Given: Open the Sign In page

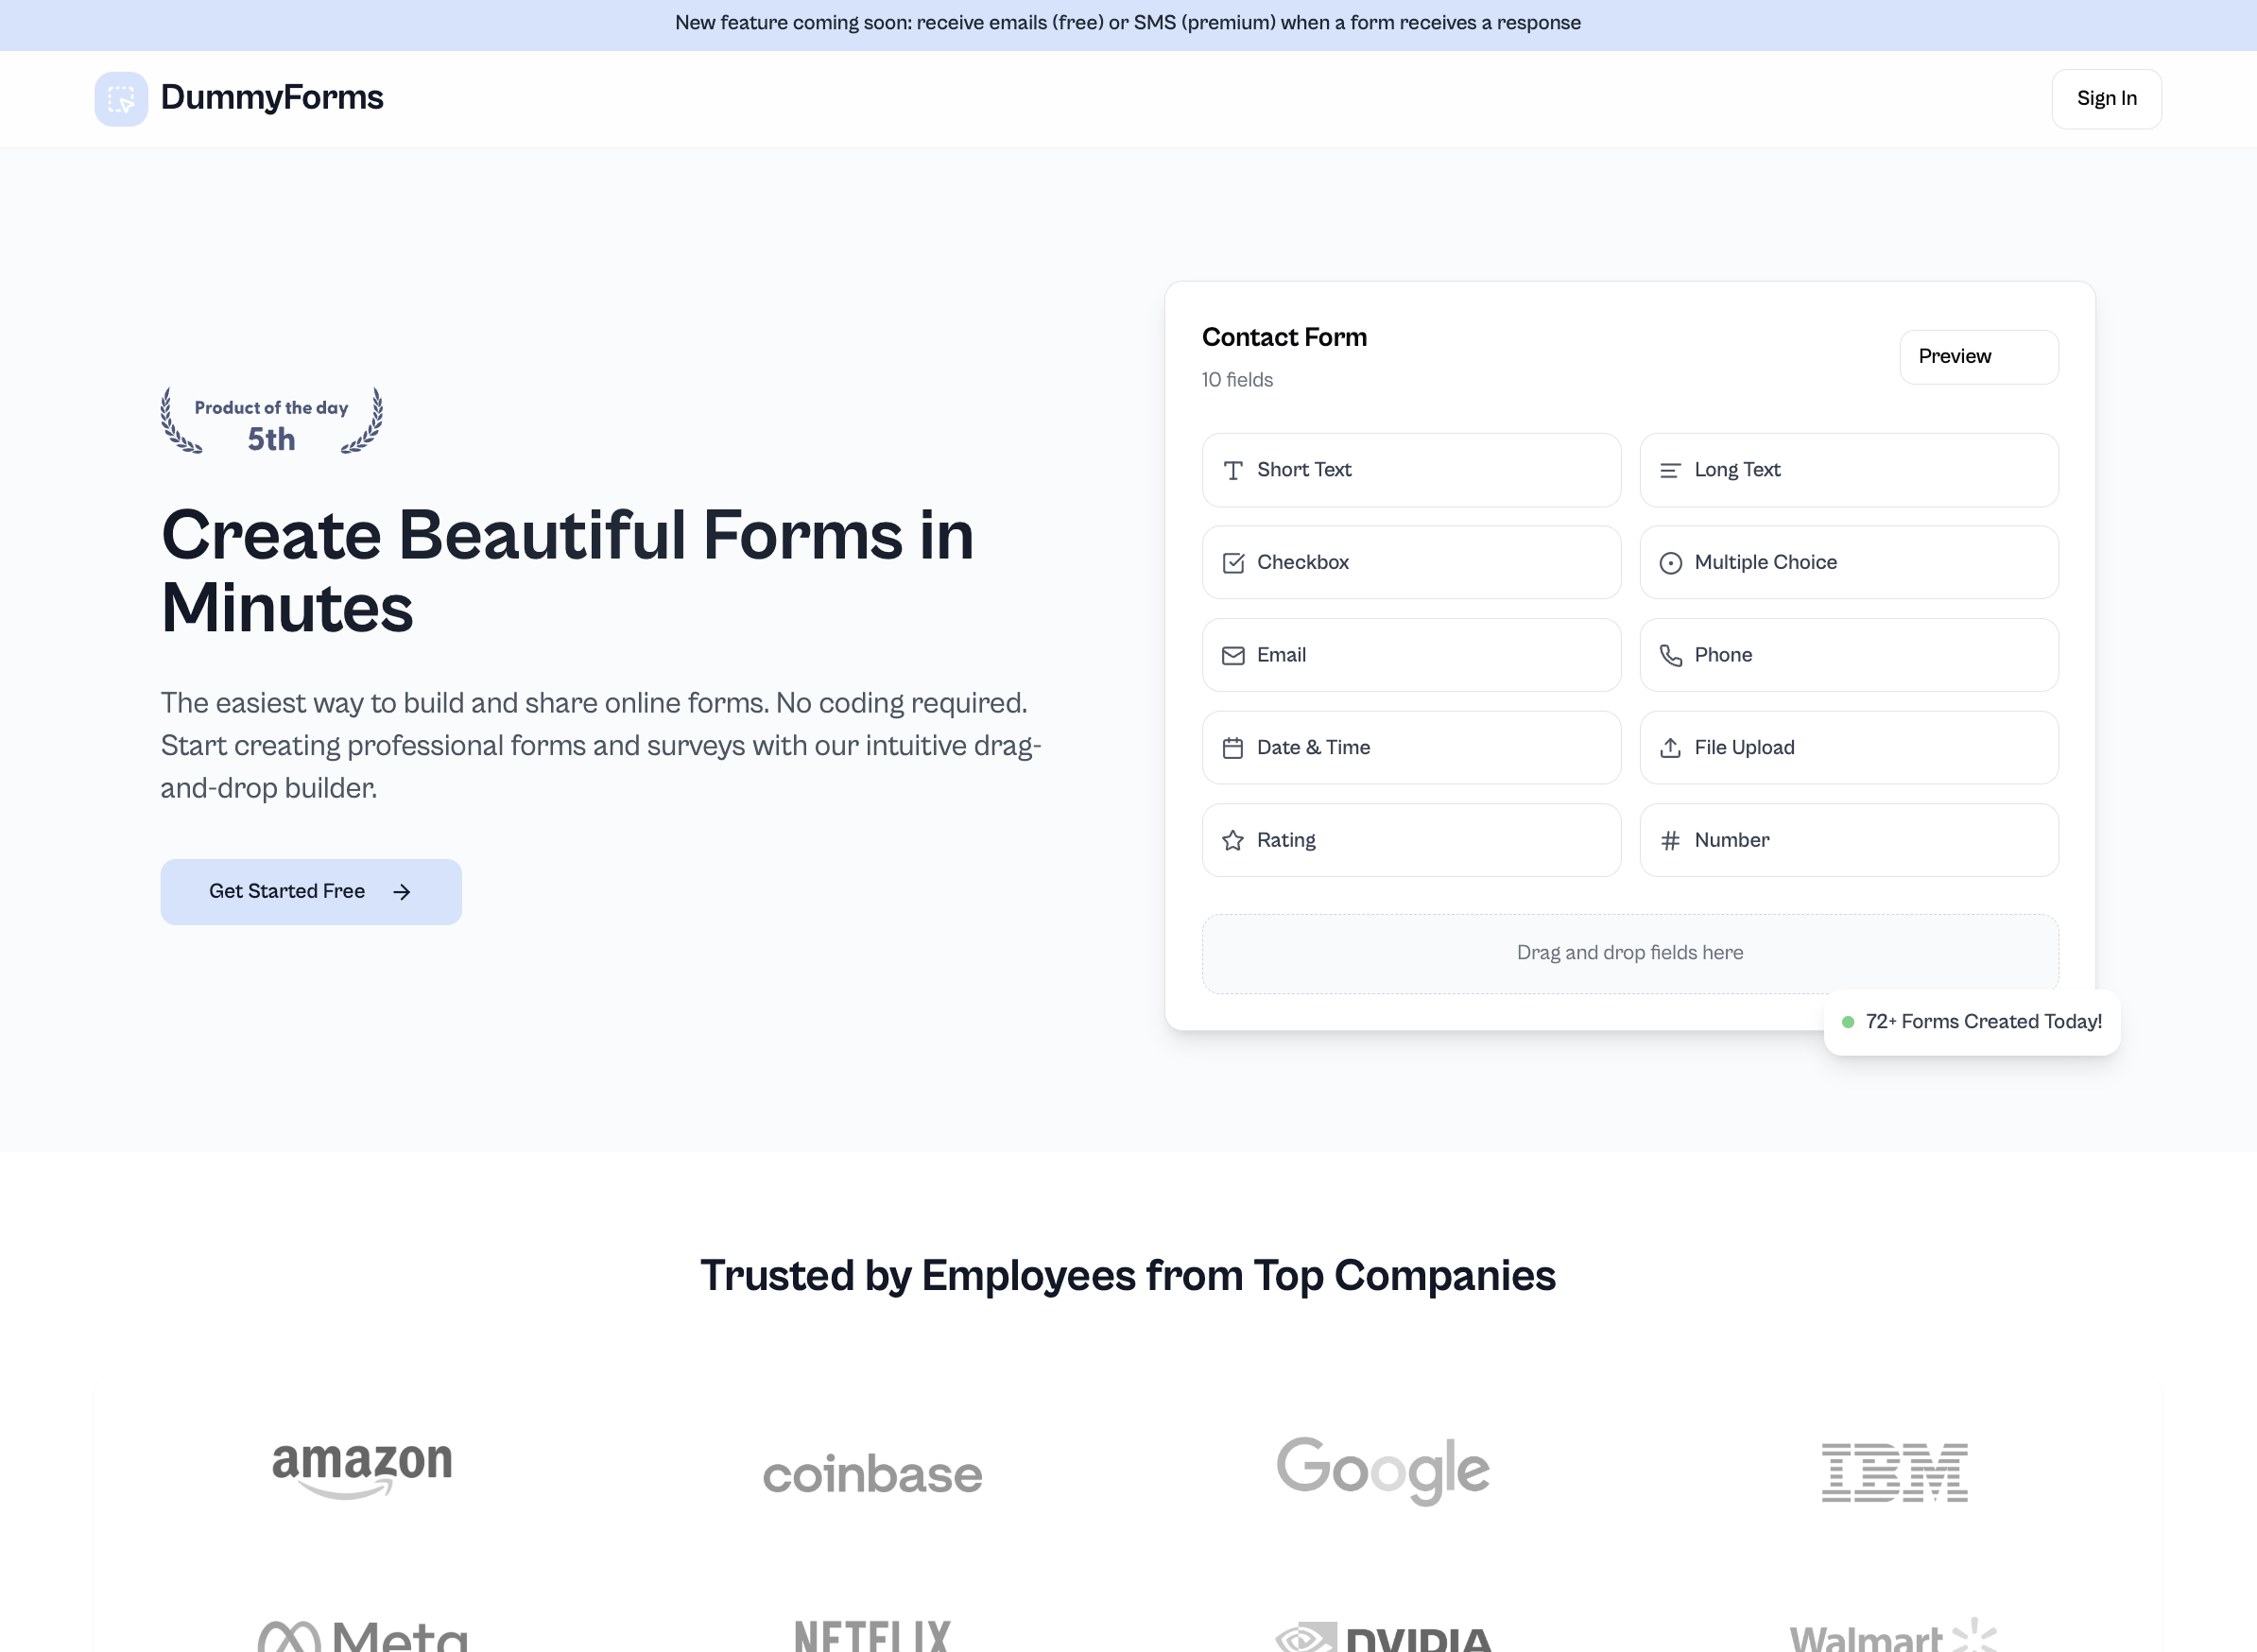Looking at the screenshot, I should (2106, 98).
